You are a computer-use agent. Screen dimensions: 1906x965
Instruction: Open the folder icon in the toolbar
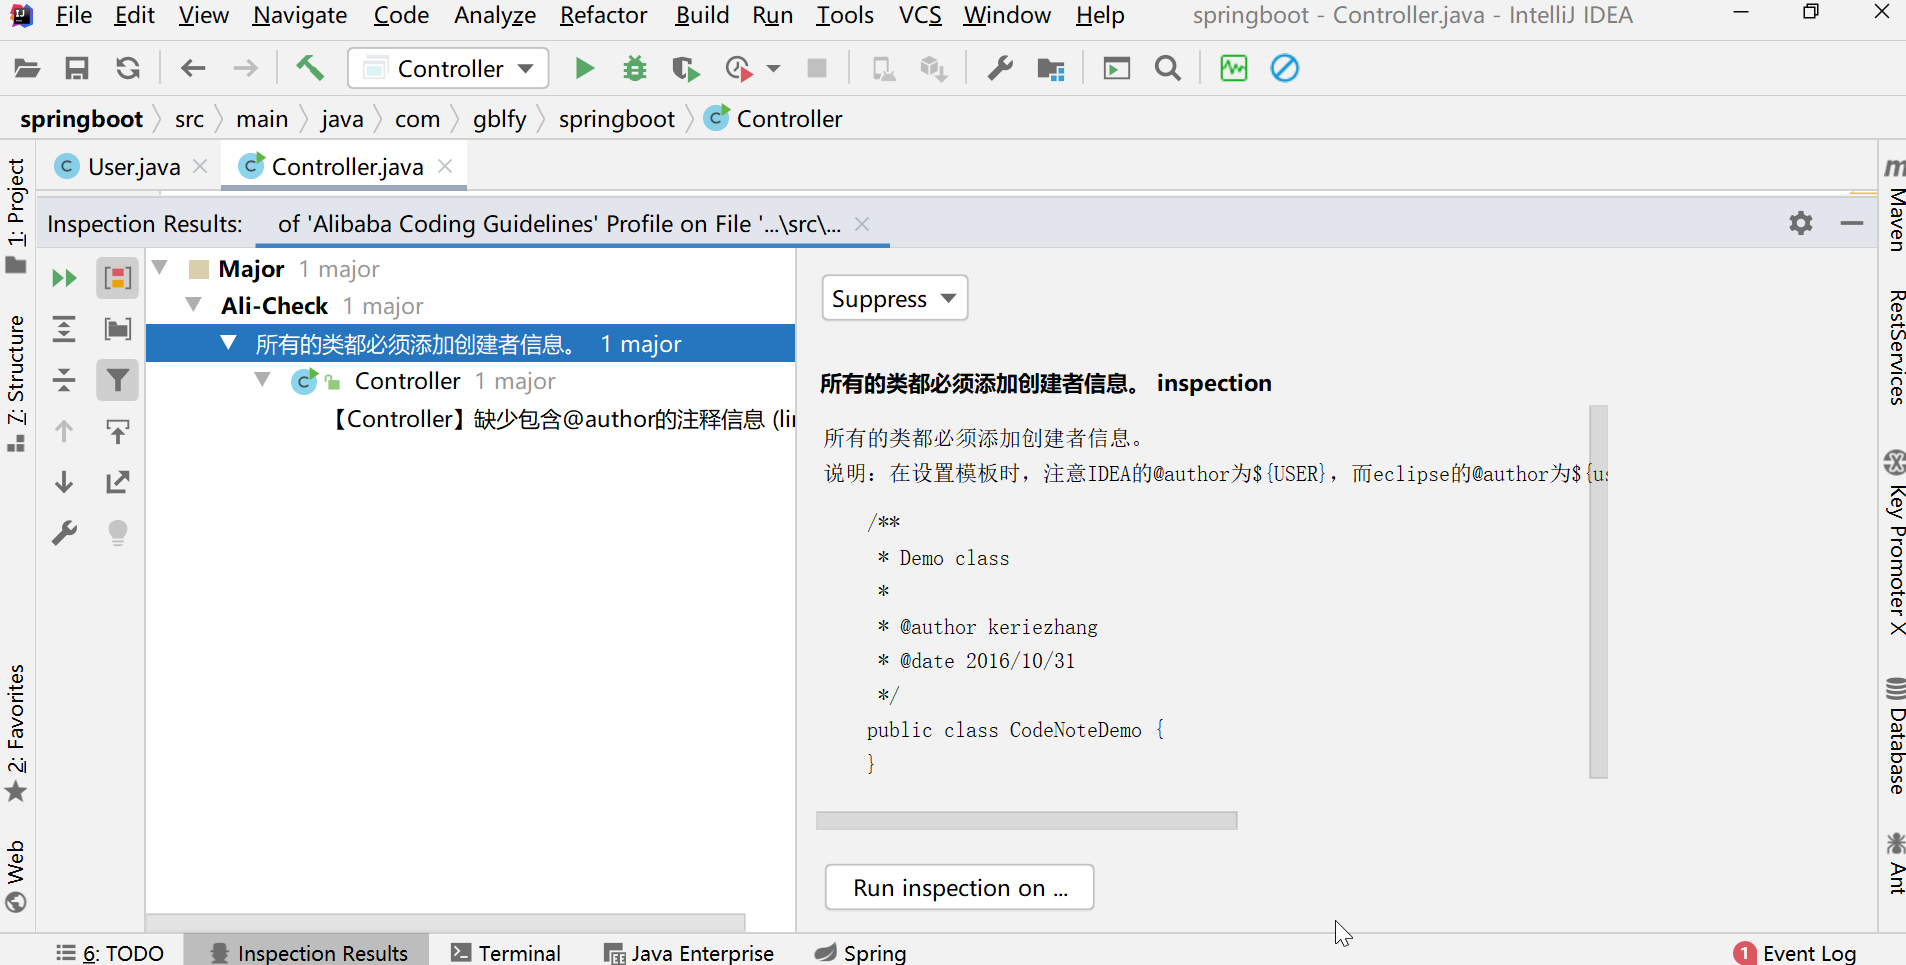pos(27,68)
